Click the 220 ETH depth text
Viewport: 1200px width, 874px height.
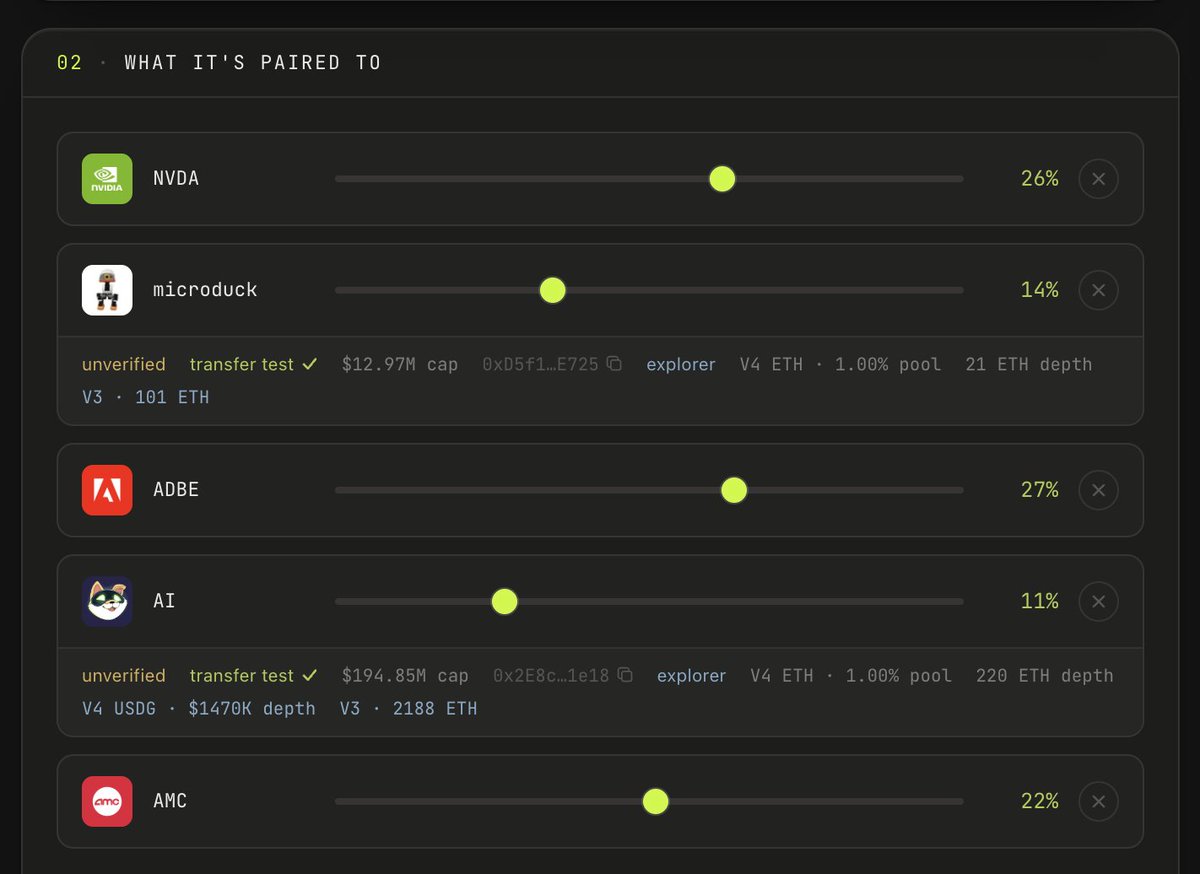point(1045,676)
